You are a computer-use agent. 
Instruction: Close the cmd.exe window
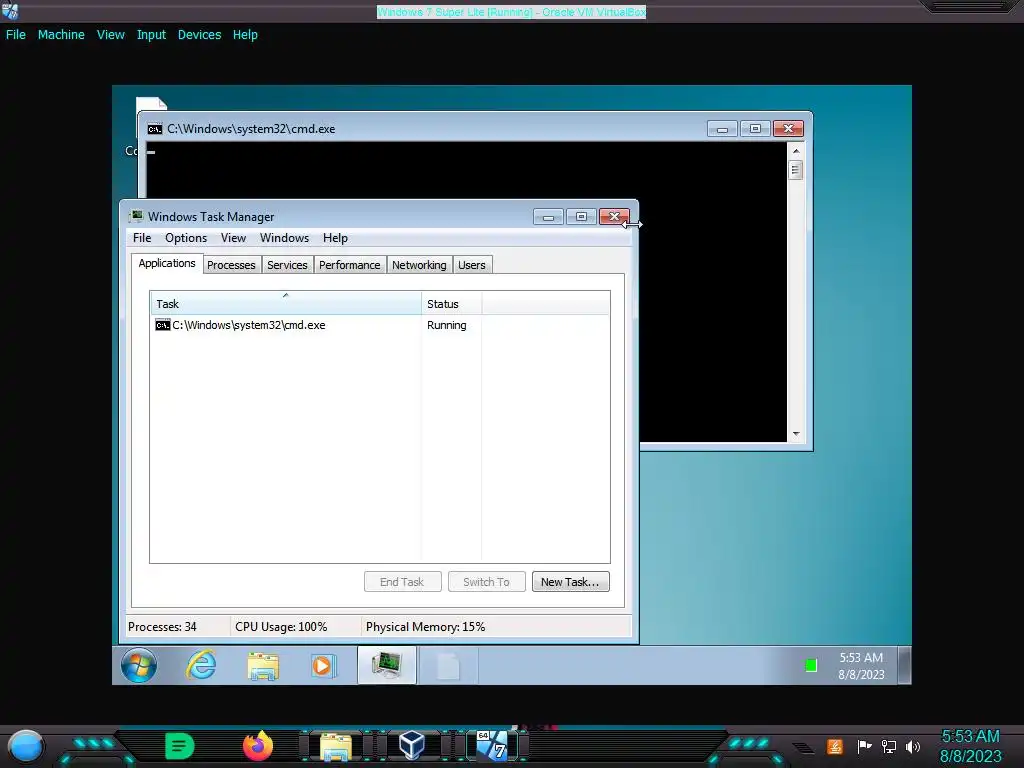(x=788, y=129)
